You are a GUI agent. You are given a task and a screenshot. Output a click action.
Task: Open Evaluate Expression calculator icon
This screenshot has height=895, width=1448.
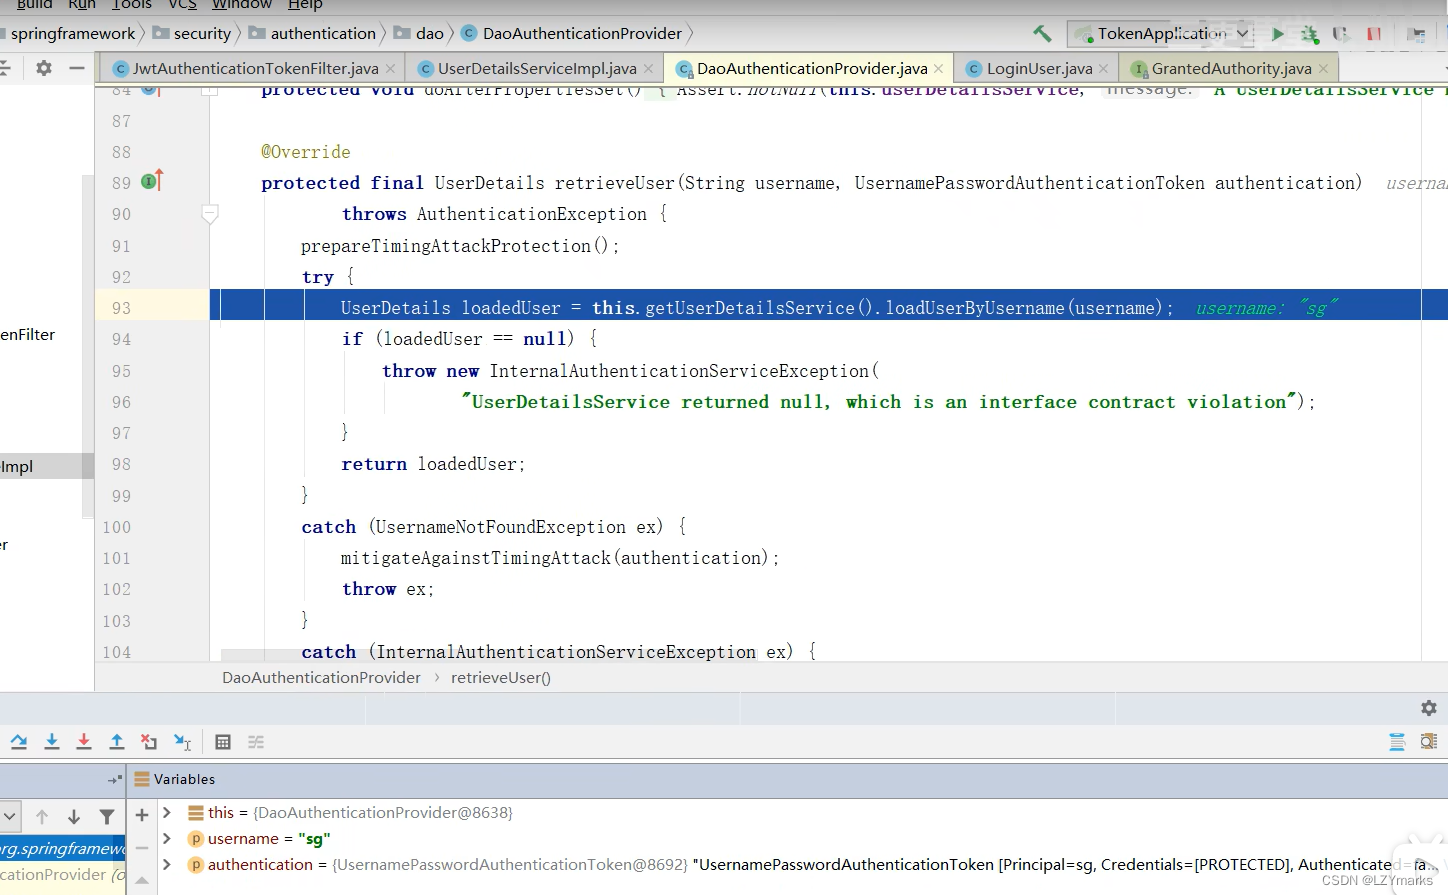tap(223, 742)
